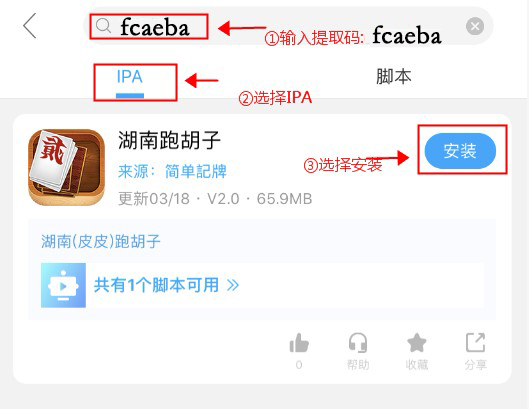Open help via the headset icon
This screenshot has width=529, height=409.
click(x=358, y=343)
